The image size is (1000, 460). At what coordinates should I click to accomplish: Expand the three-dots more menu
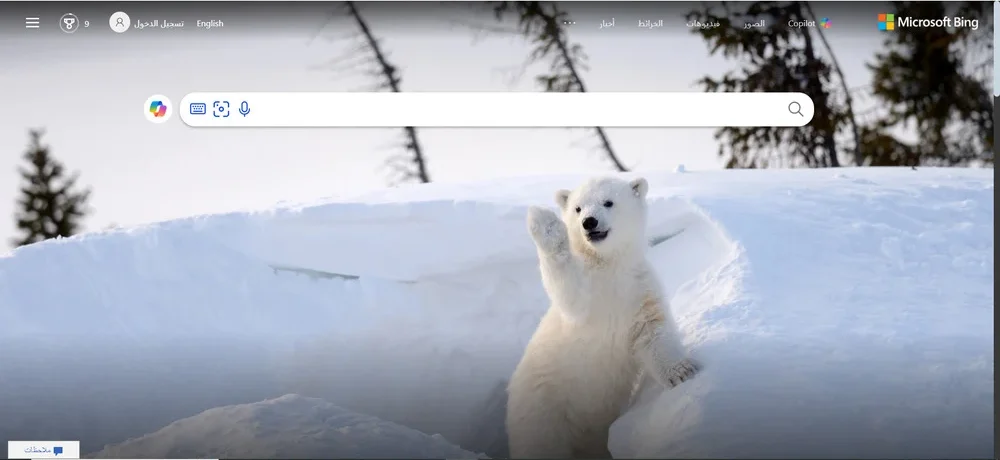coord(569,22)
